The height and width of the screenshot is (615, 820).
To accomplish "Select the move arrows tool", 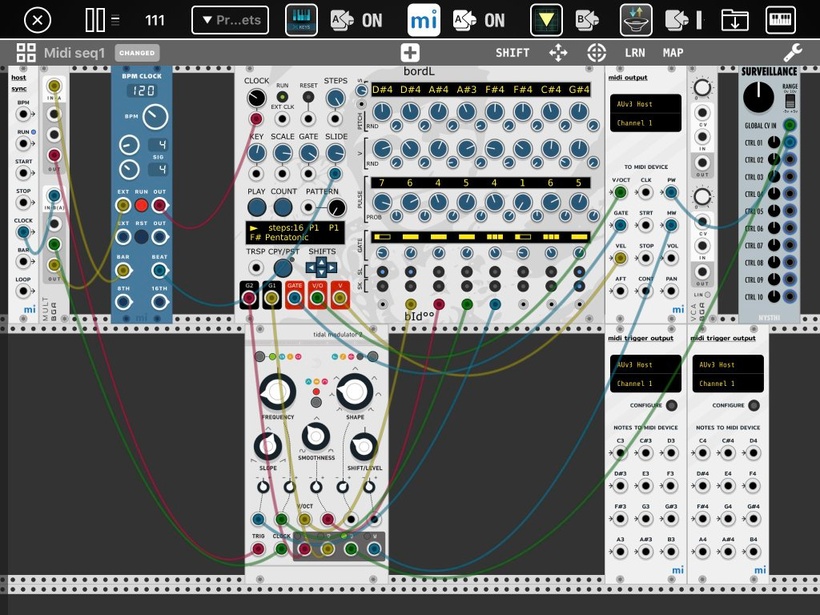I will [x=558, y=53].
